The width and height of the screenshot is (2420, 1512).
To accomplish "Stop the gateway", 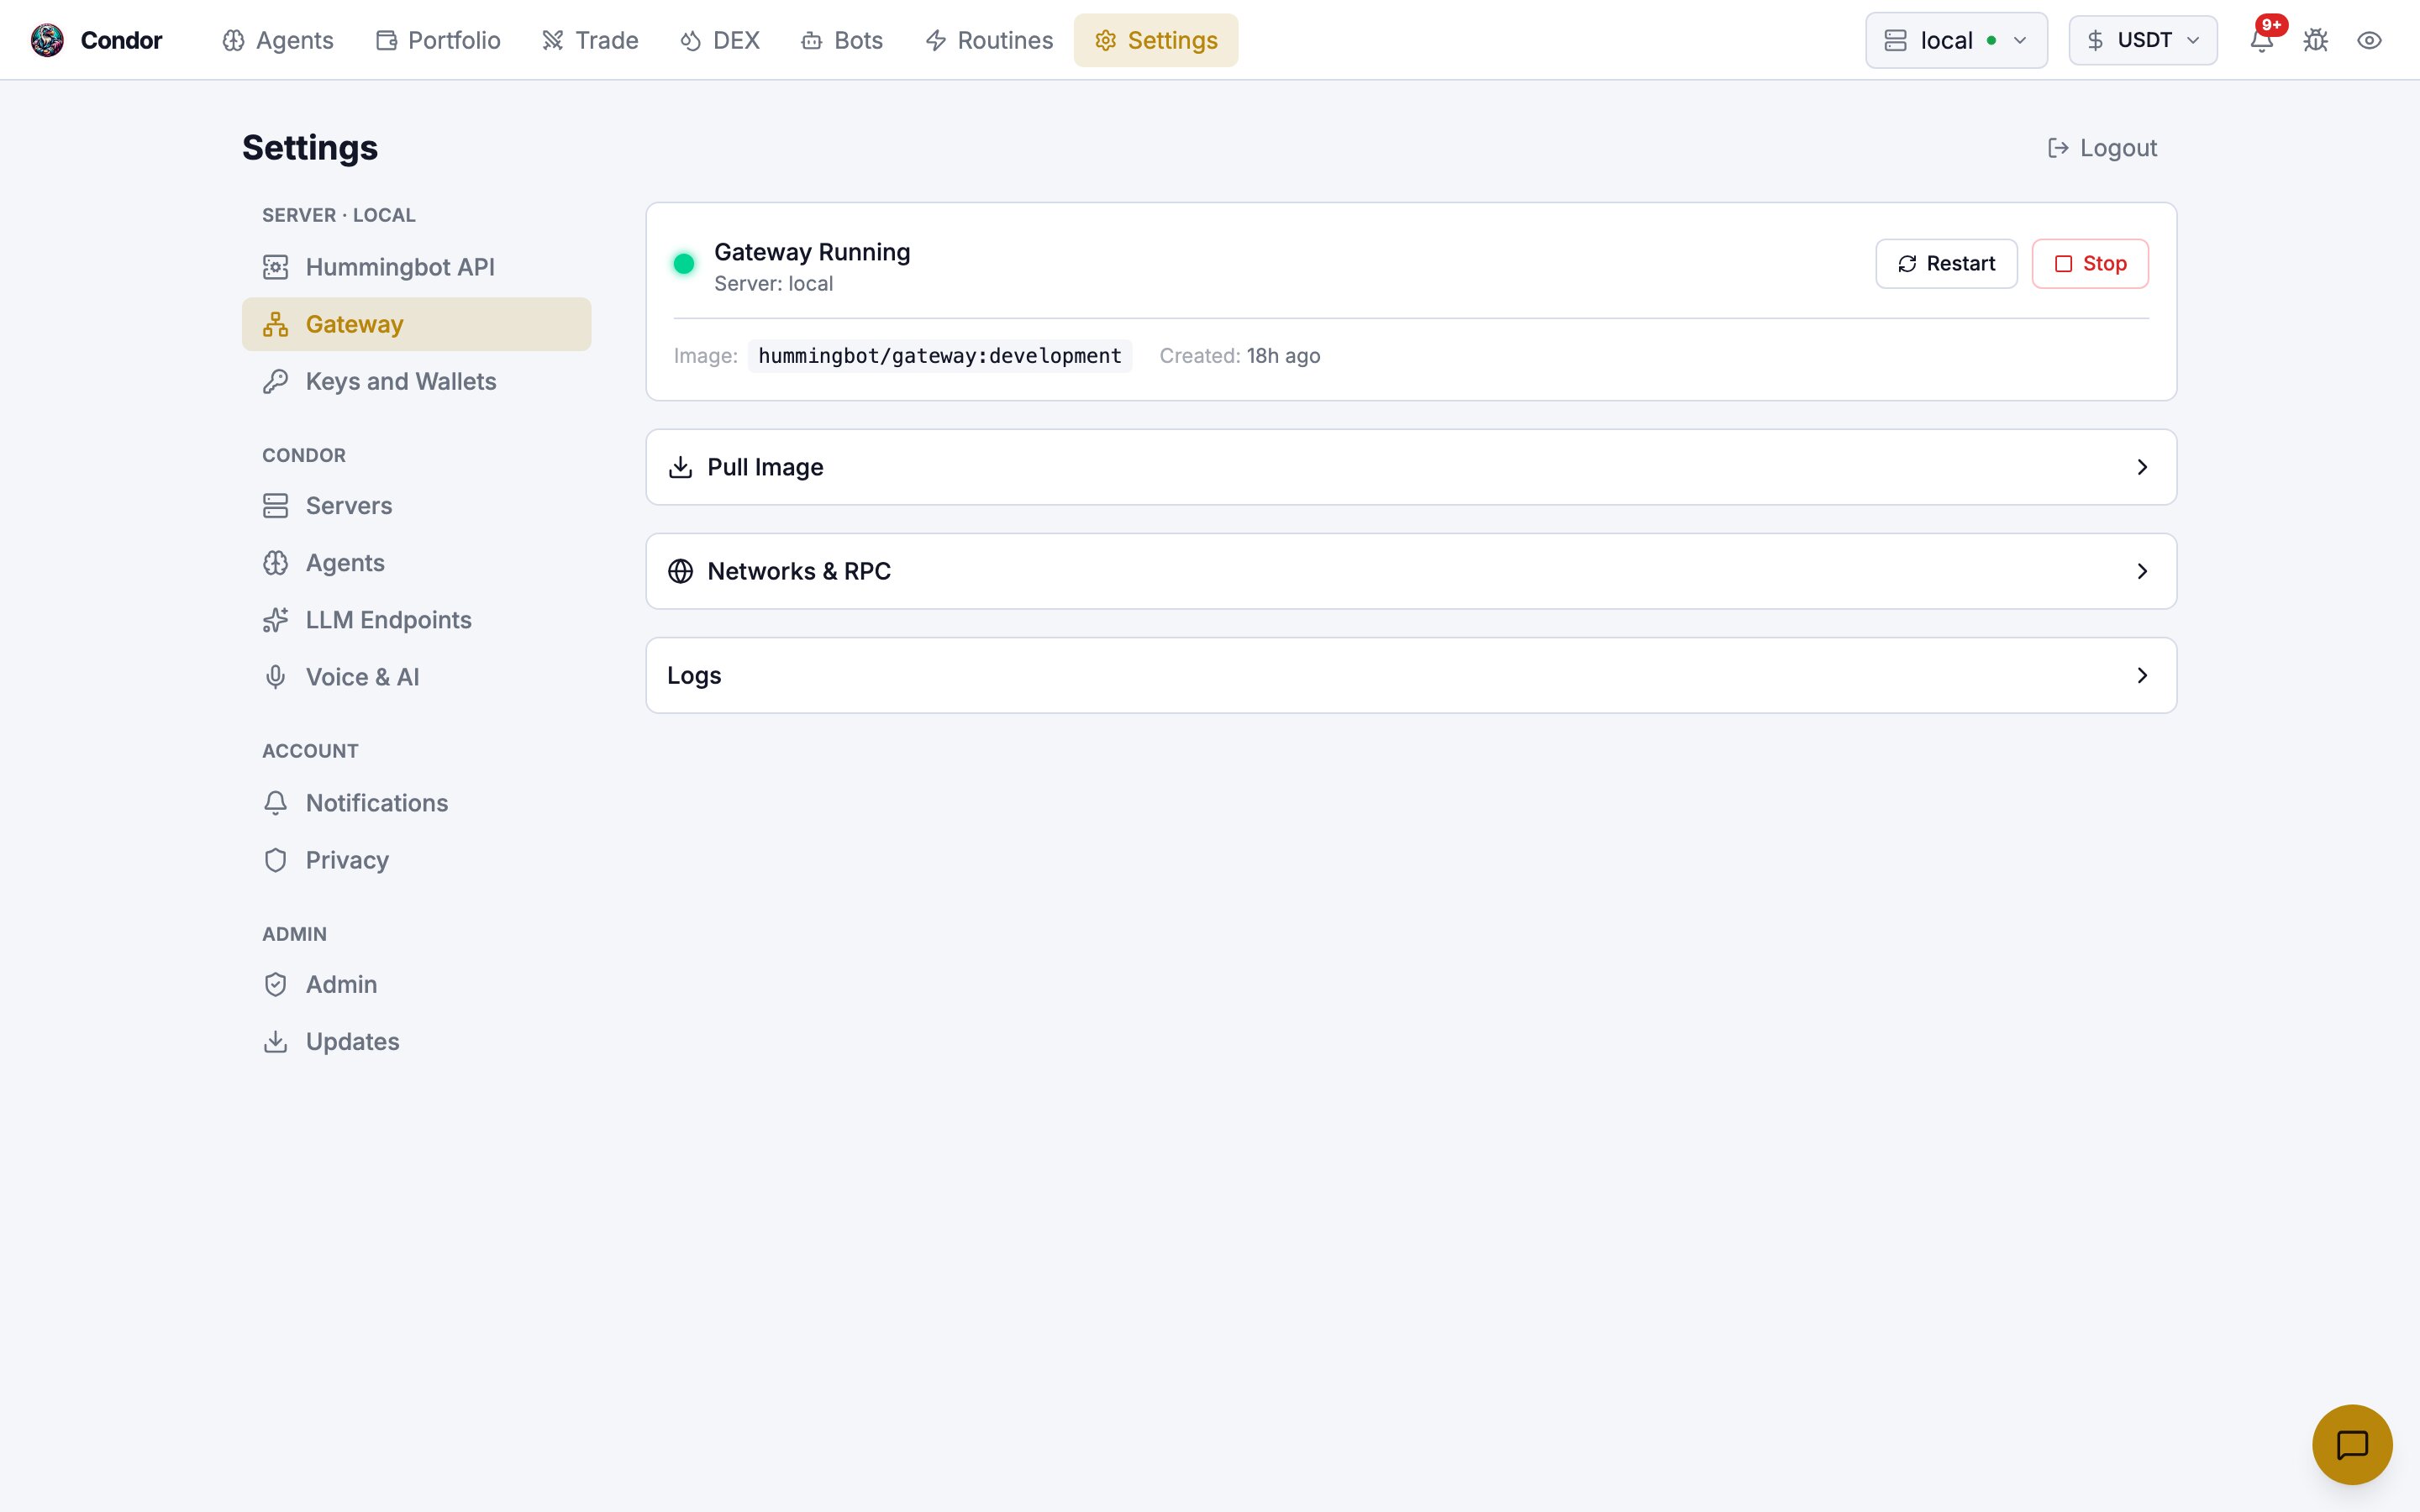I will [x=2090, y=263].
